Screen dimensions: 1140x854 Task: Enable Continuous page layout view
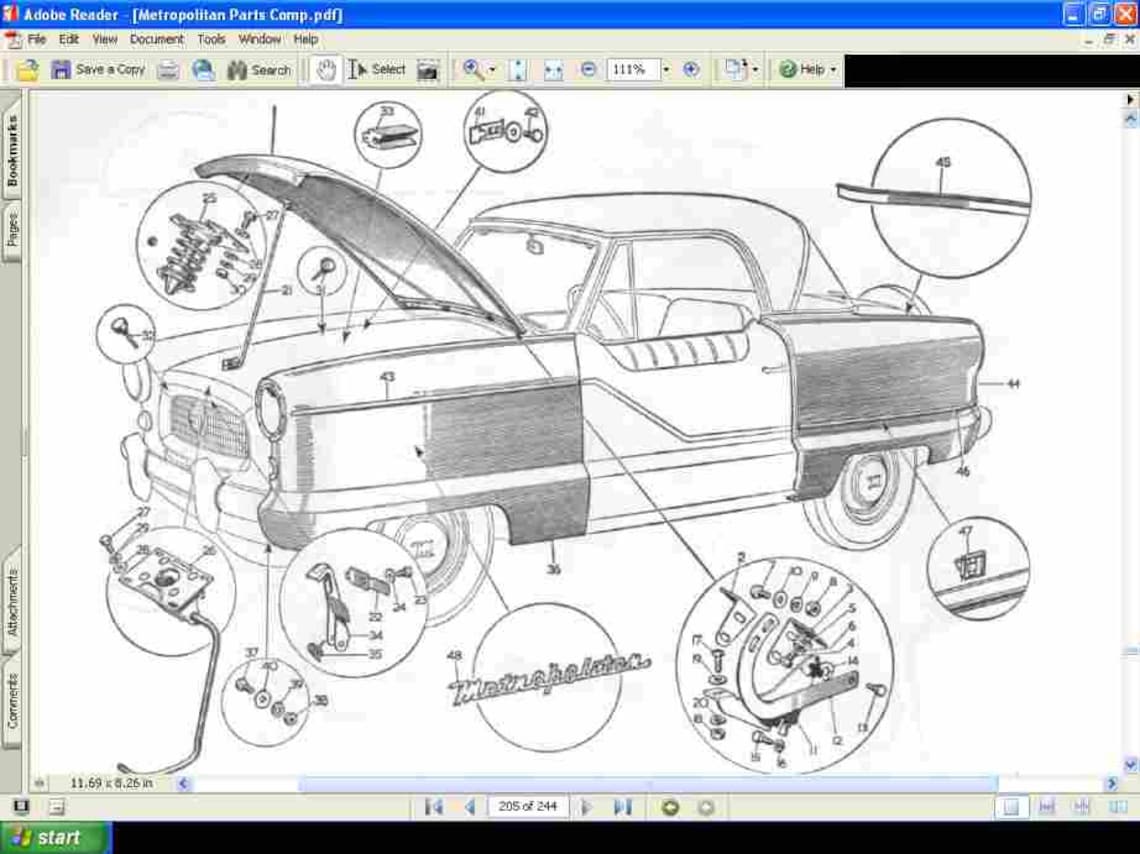(x=1046, y=806)
